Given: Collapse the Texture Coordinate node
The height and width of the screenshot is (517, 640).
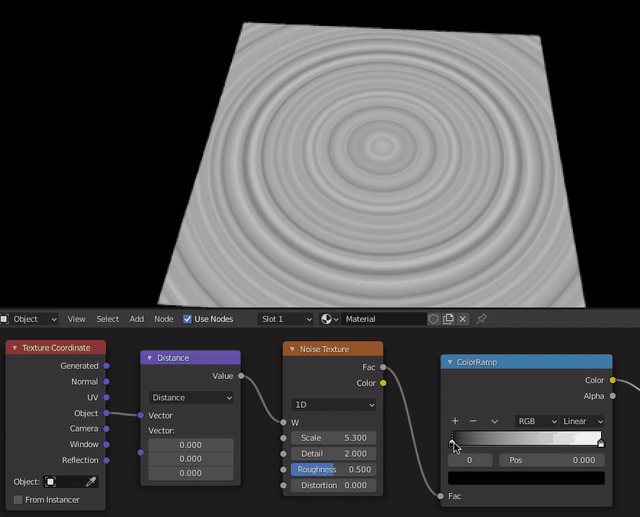Looking at the screenshot, I should [15, 348].
